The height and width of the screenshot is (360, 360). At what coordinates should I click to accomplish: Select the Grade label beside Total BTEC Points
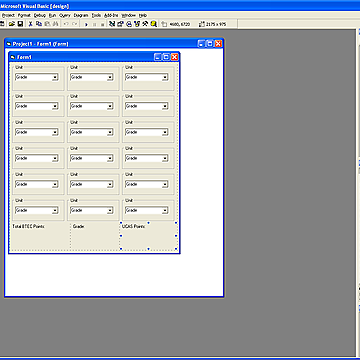click(x=79, y=226)
